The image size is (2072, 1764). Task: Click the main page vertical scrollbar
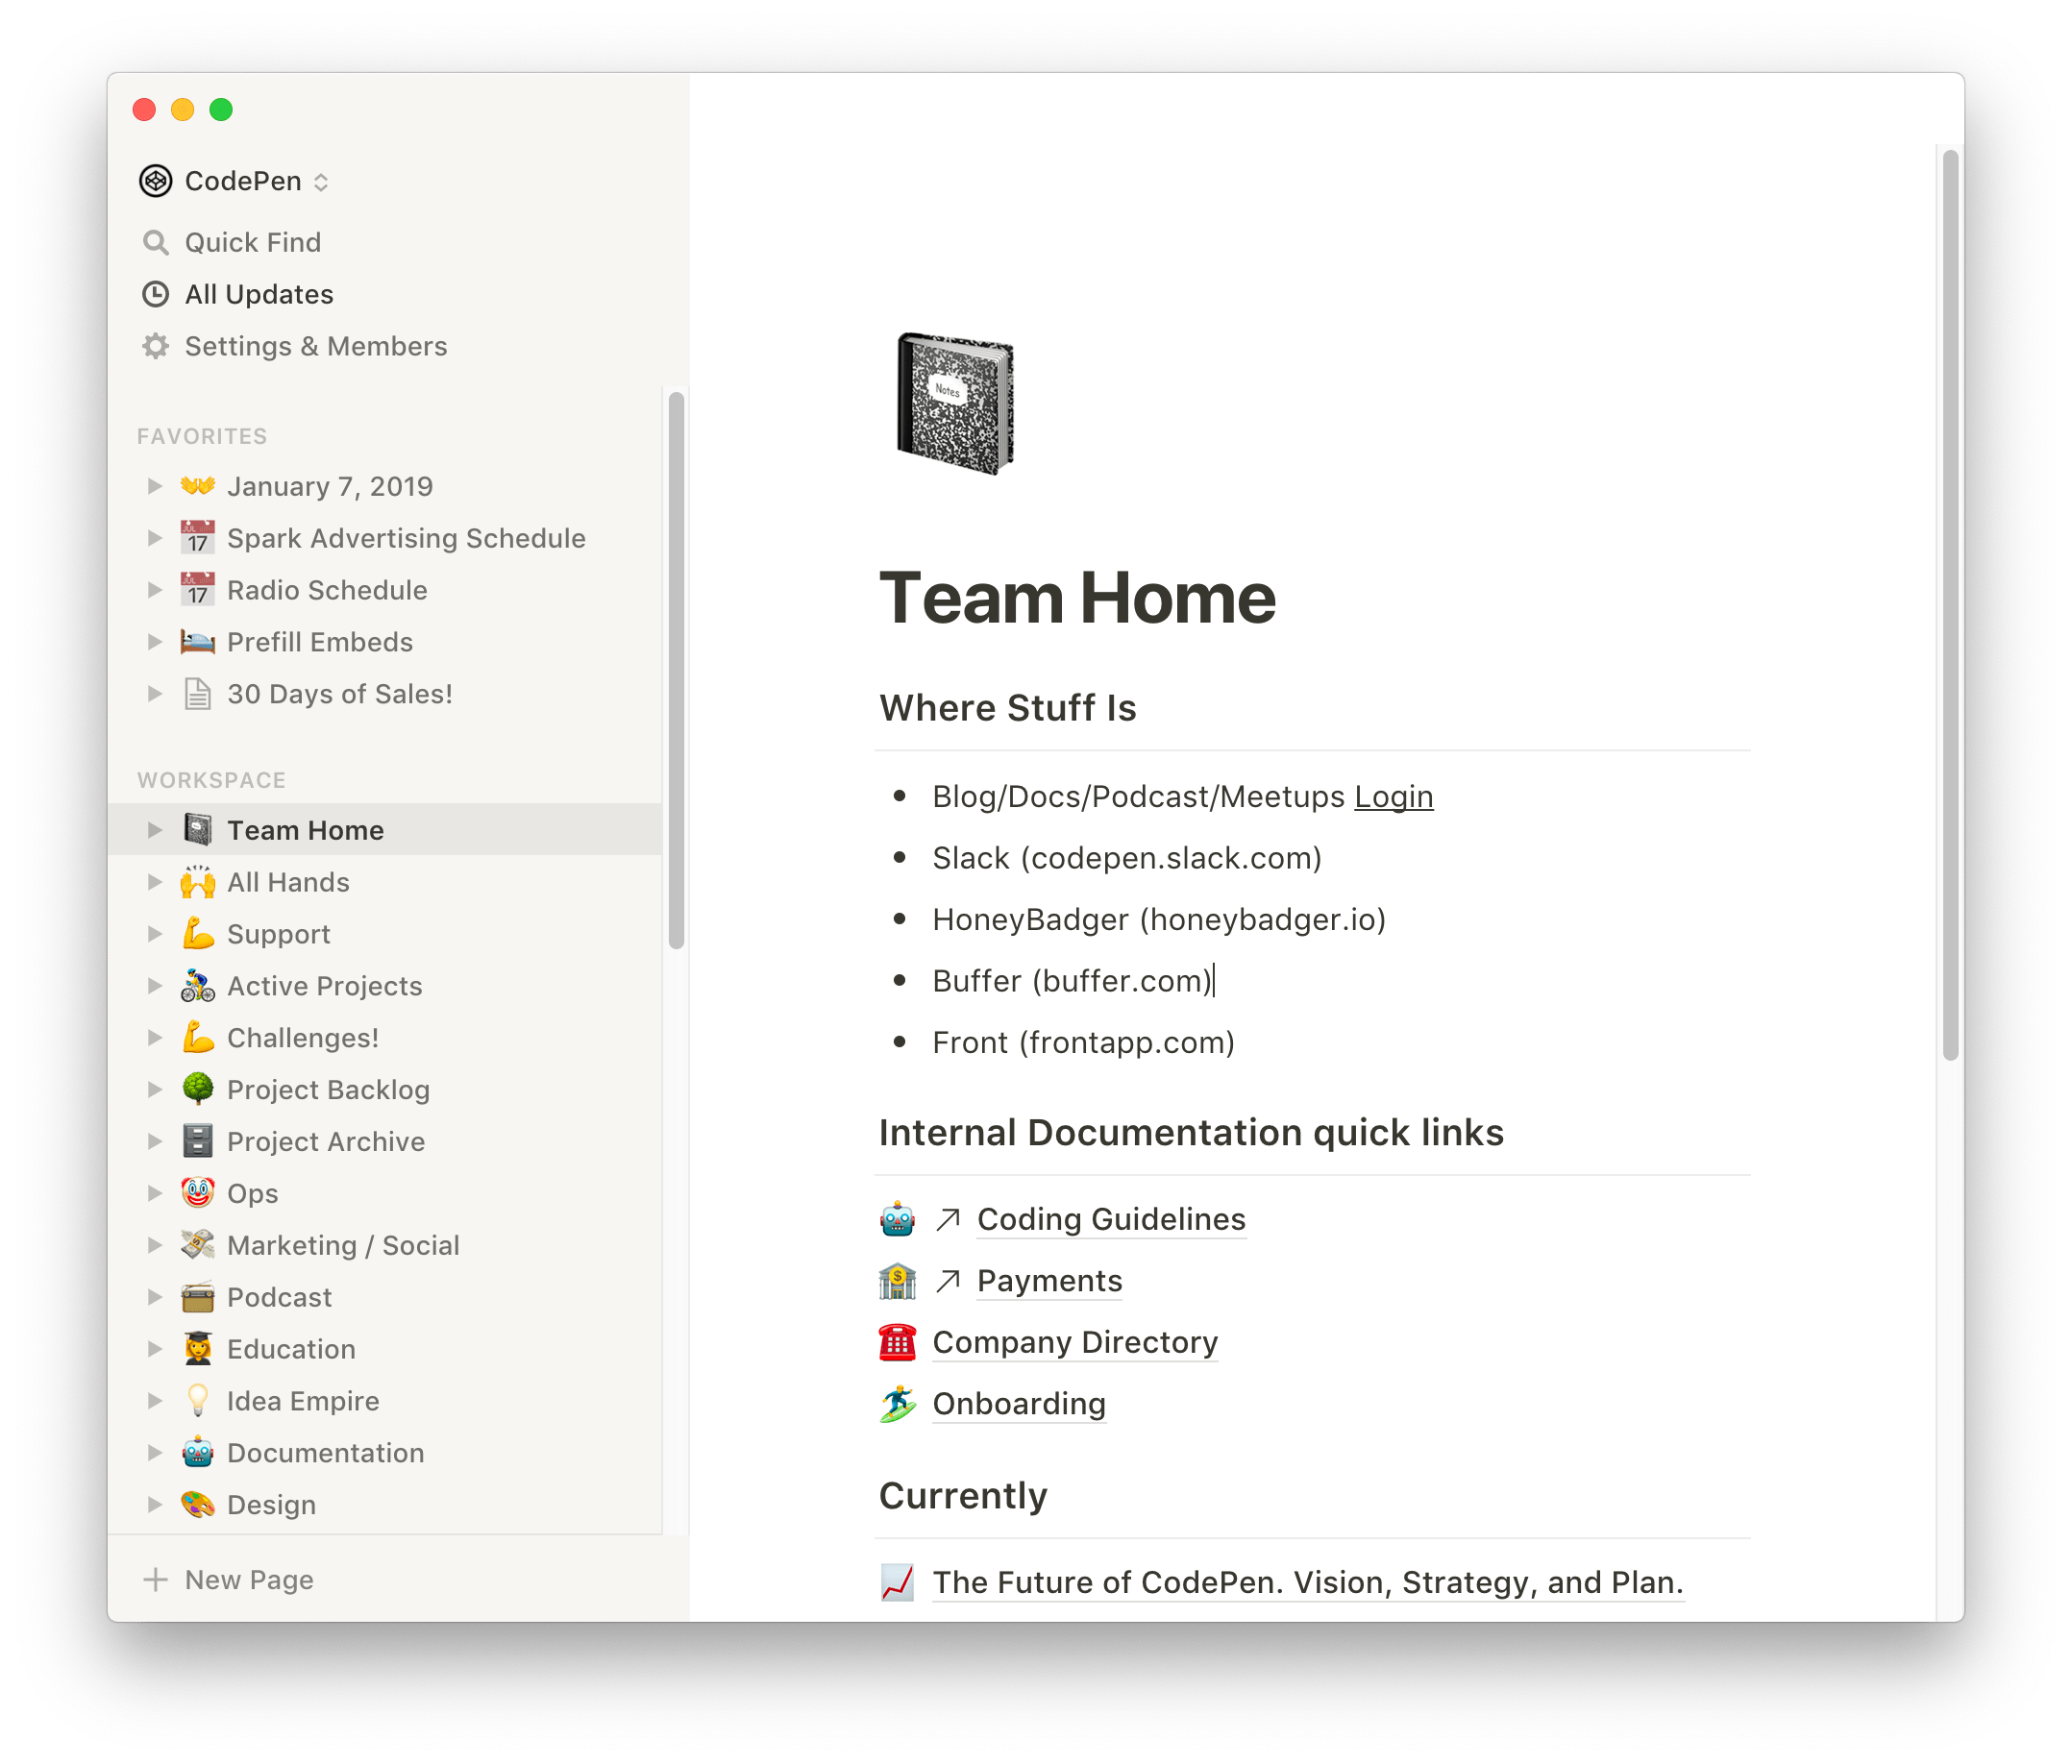(1950, 605)
